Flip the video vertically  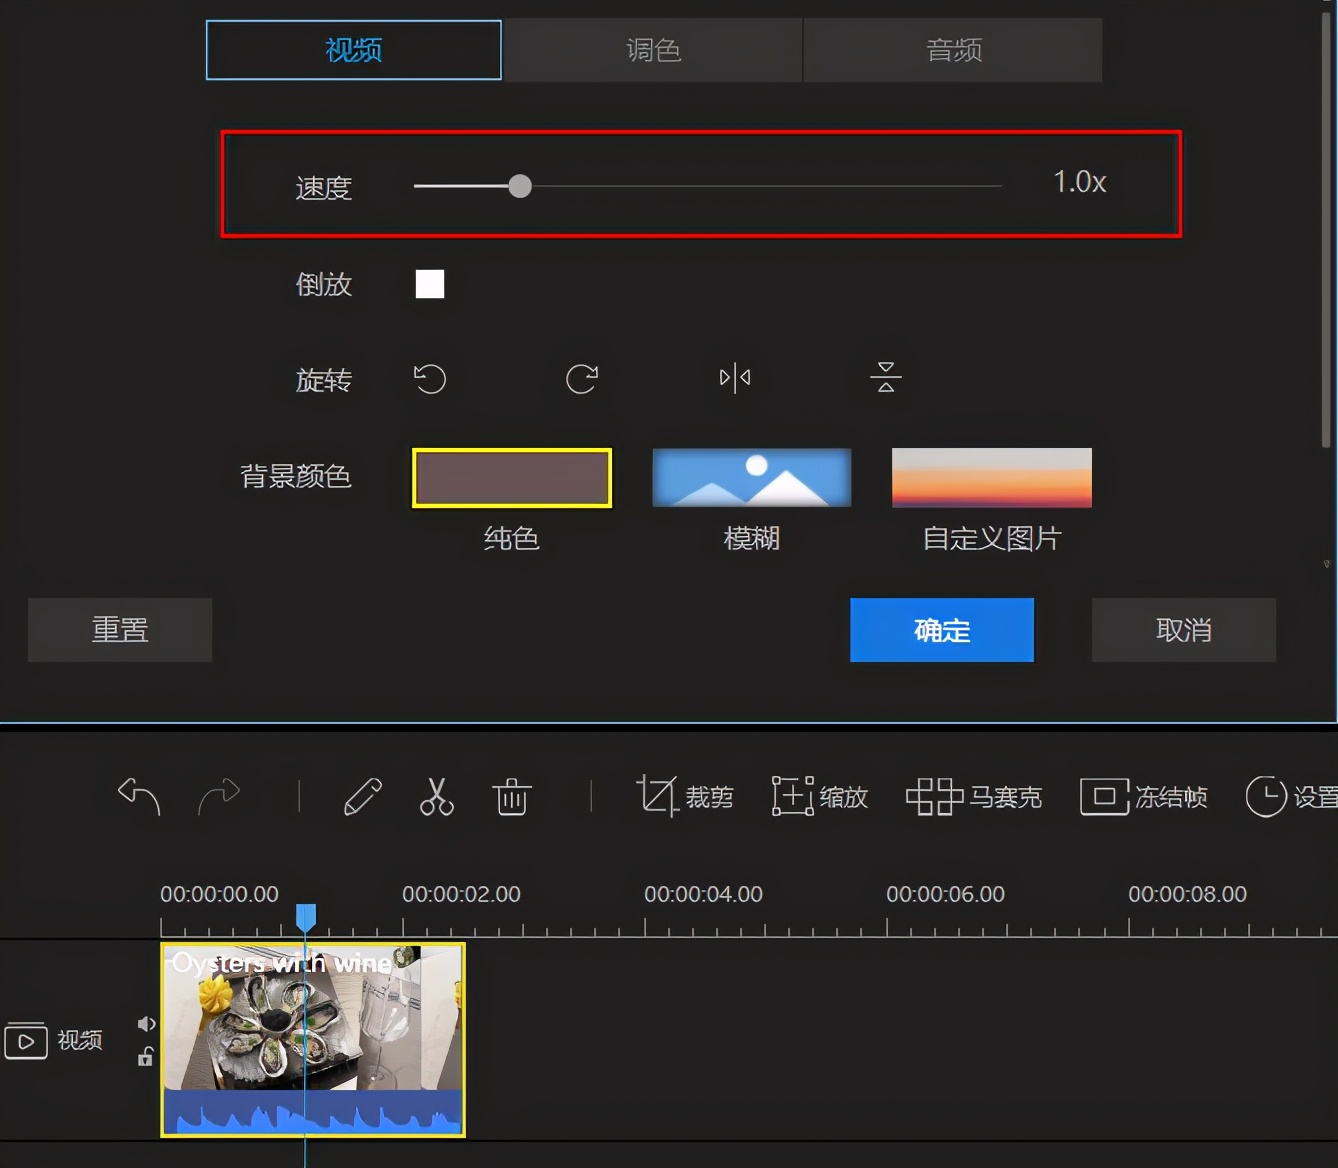(x=886, y=378)
